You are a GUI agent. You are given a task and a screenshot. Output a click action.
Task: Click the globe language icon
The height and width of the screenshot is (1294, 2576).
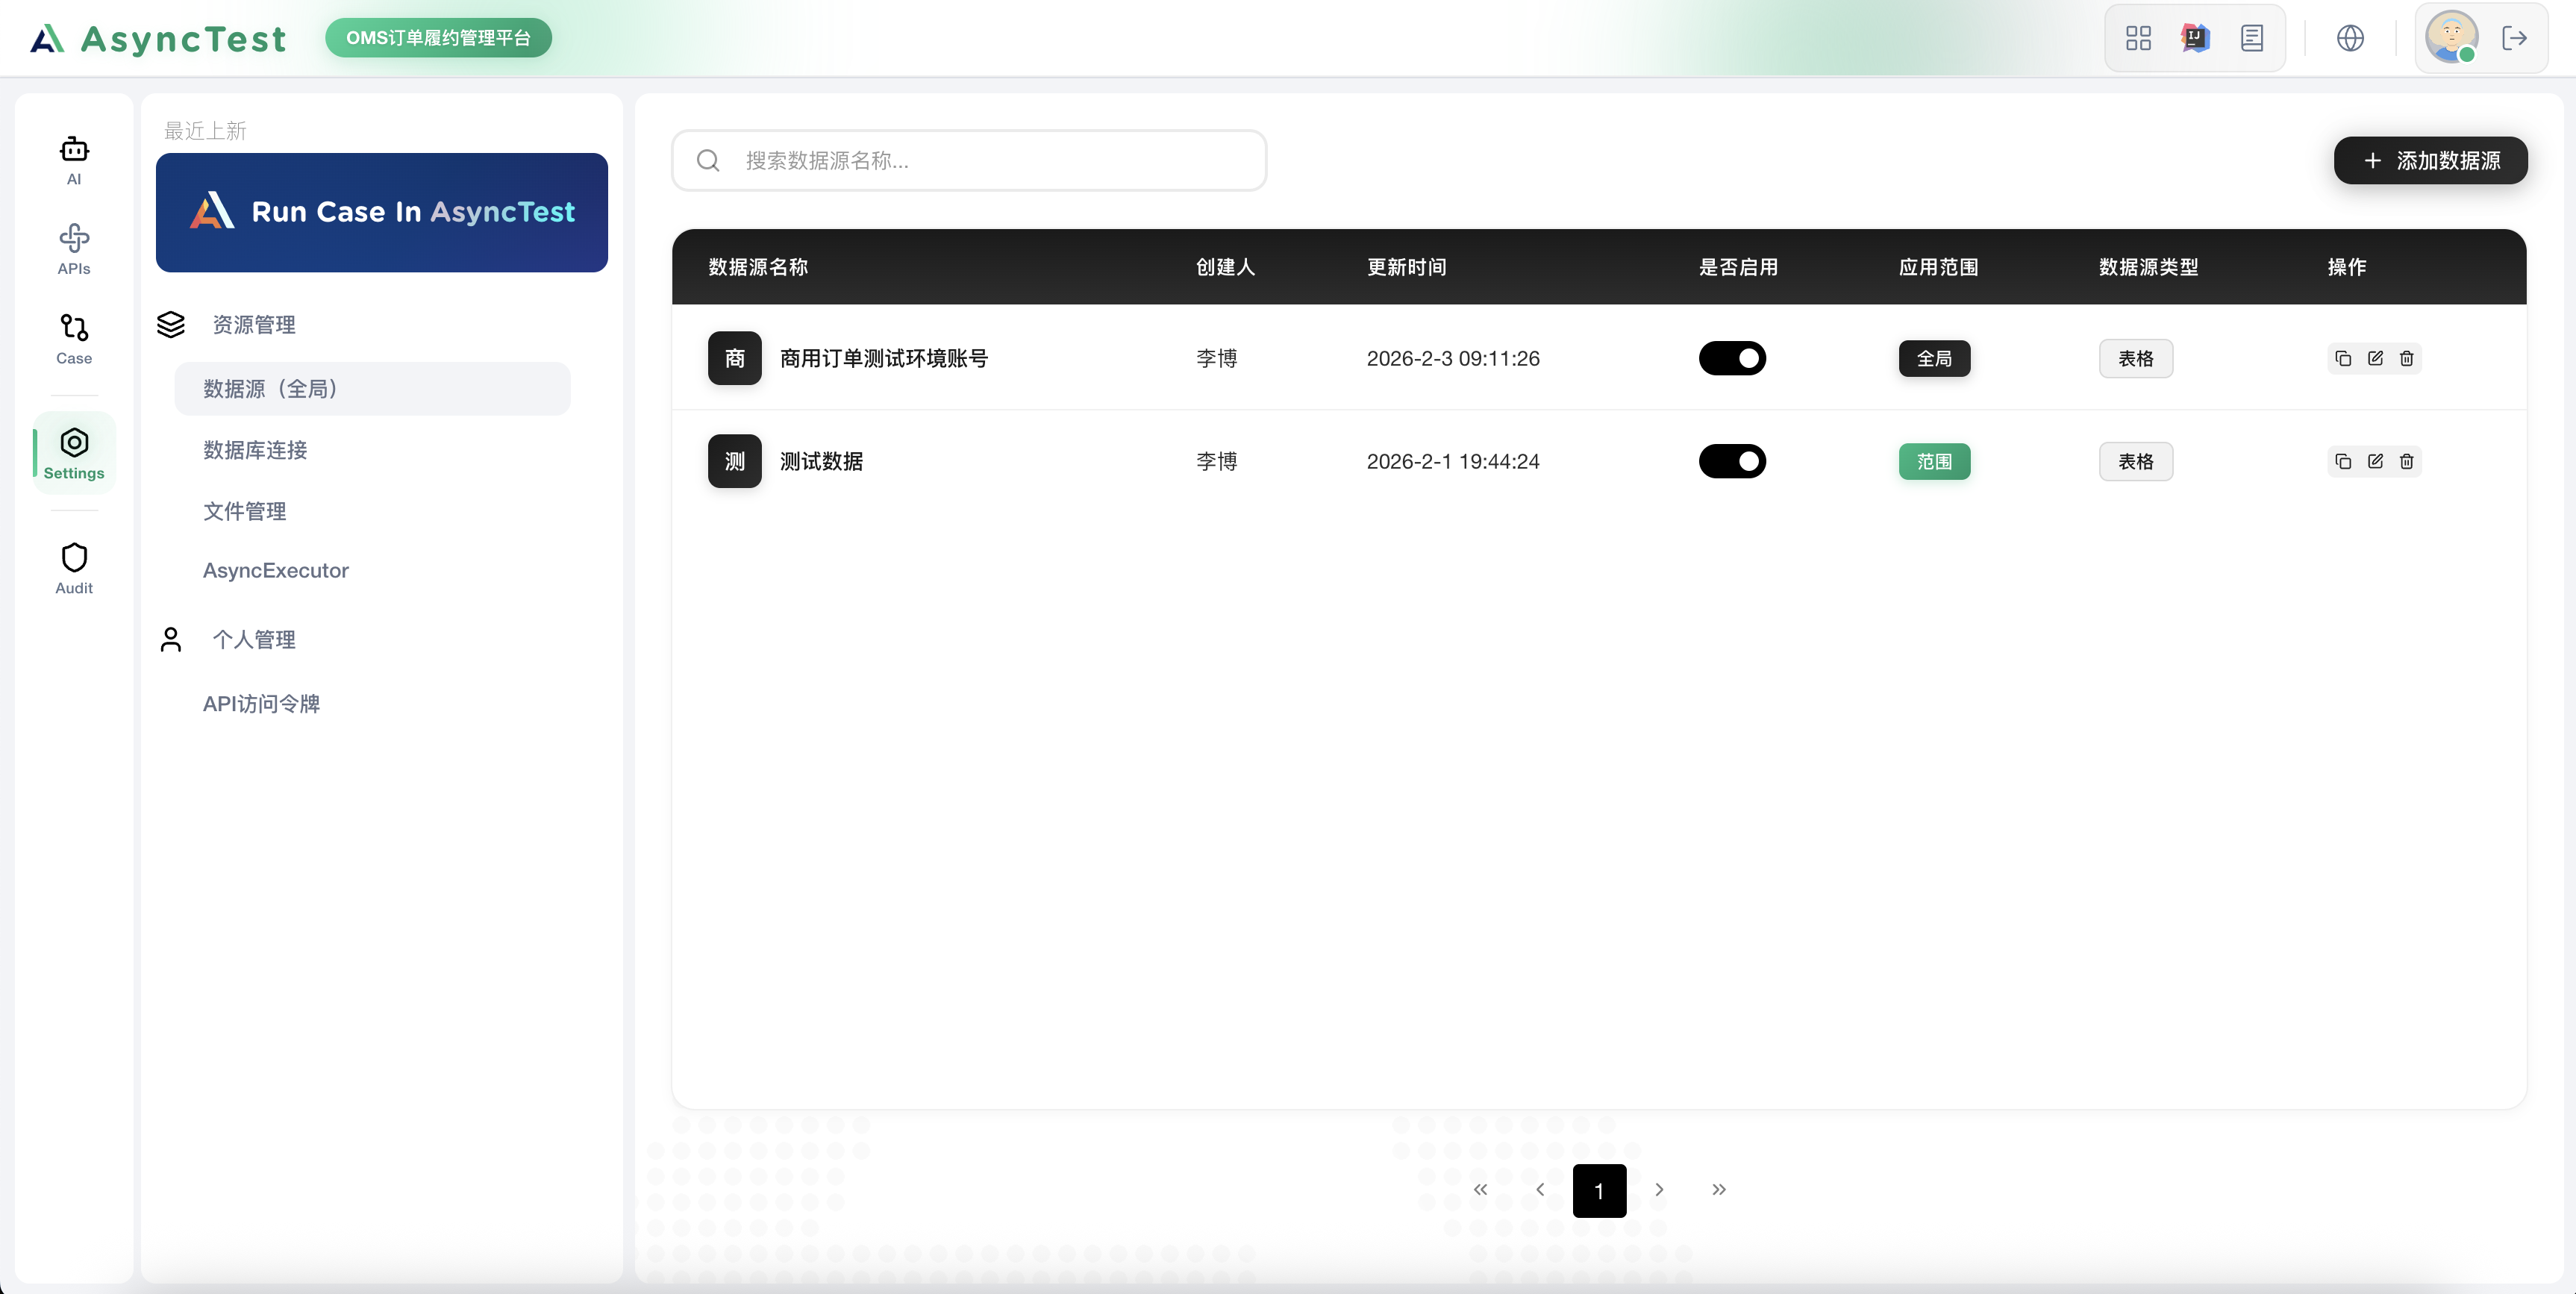(x=2350, y=38)
